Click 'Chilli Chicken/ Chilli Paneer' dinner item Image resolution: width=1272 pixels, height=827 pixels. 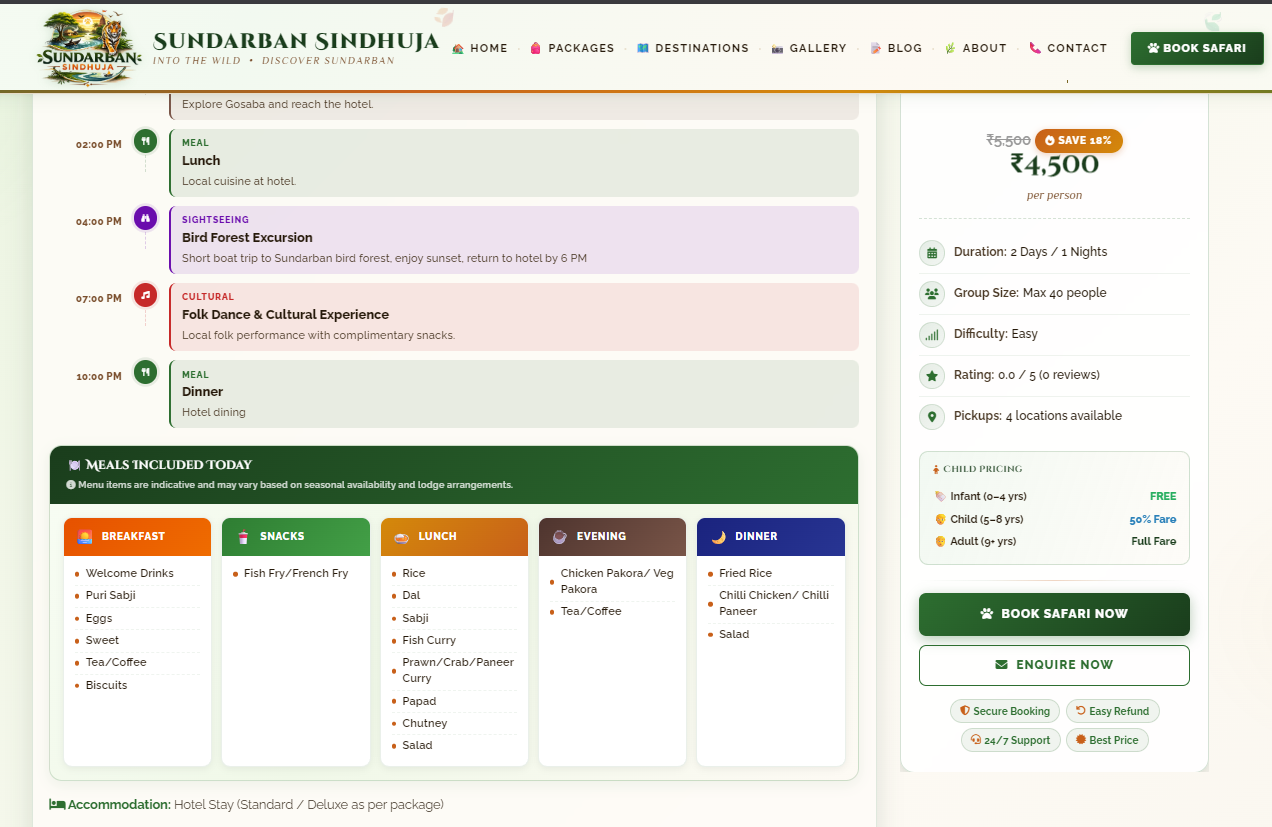pos(774,603)
